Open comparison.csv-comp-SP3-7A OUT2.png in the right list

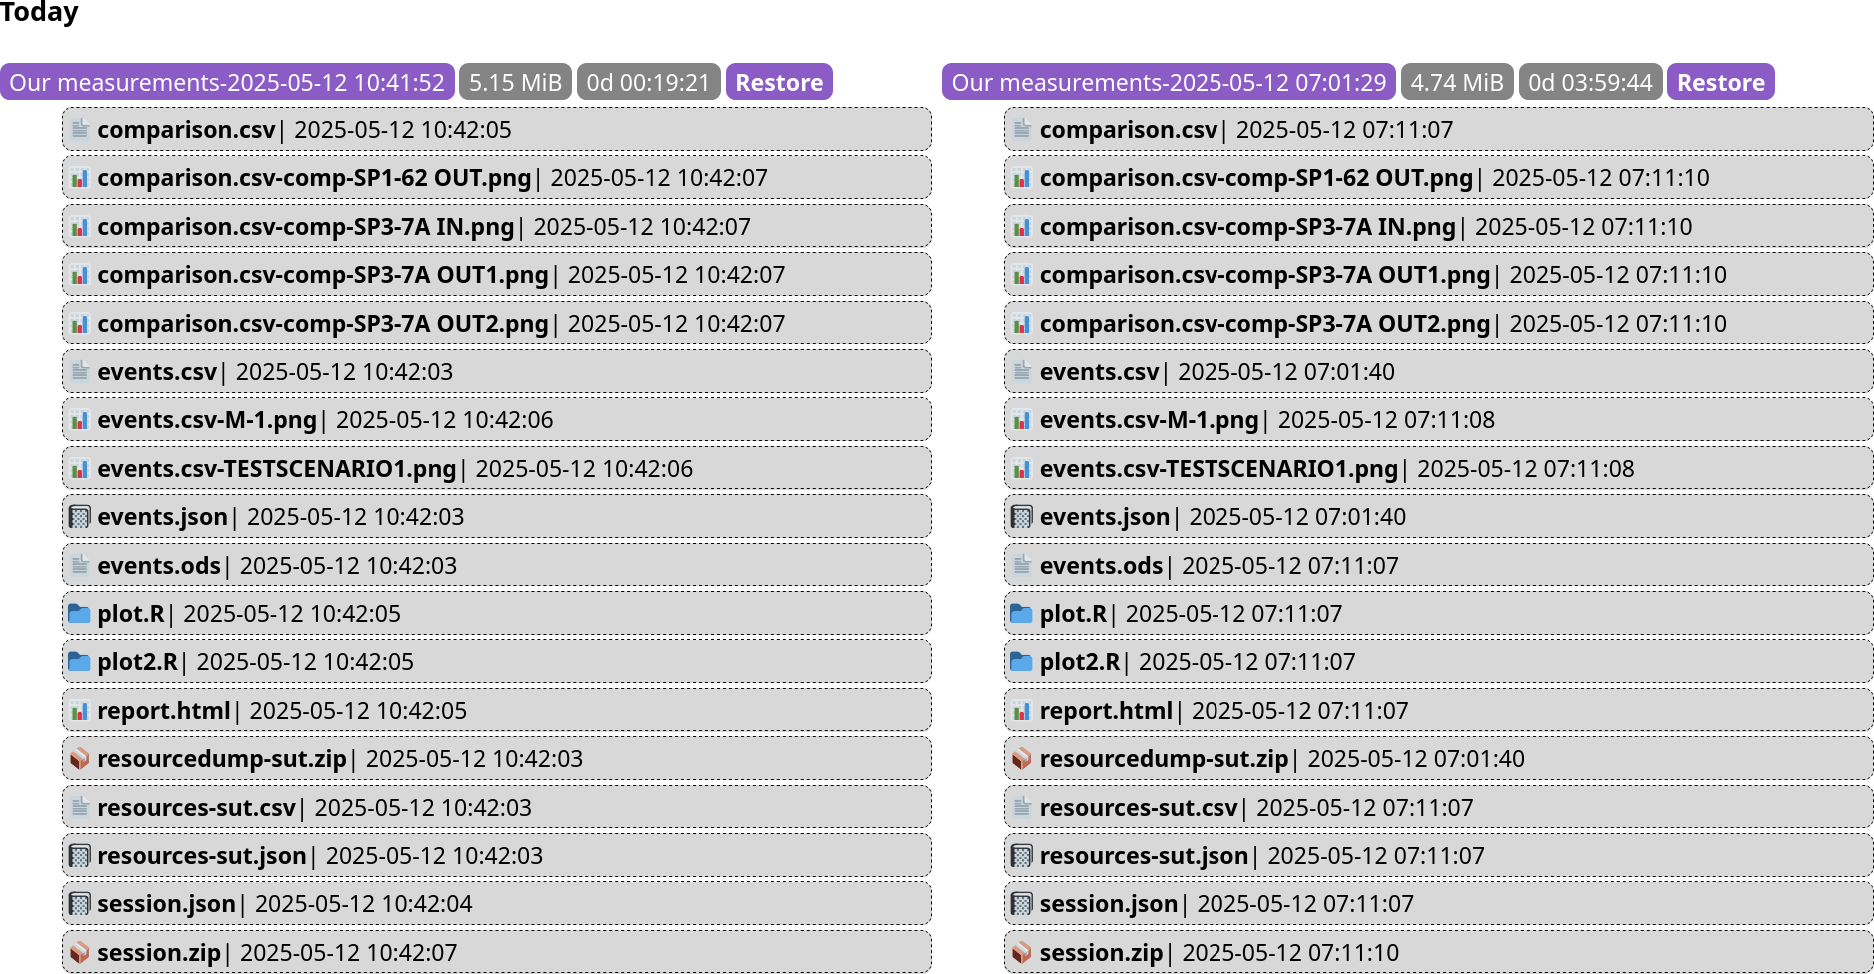pos(1264,324)
